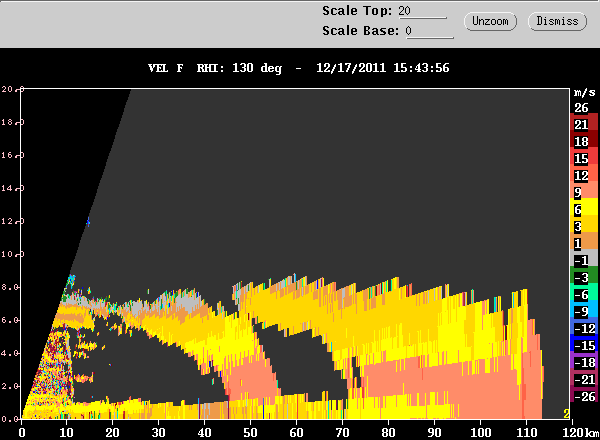Click the 'Scale Top:' label
Screen dimensions: 600x440
pyautogui.click(x=357, y=11)
